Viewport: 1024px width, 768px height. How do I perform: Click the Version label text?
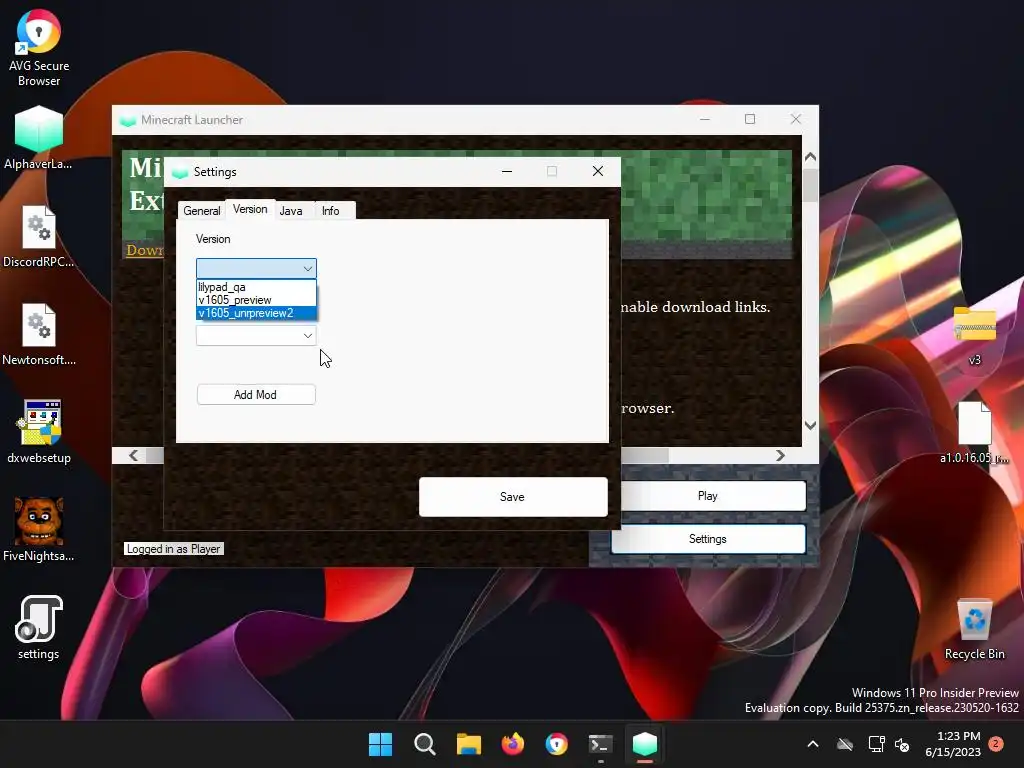(213, 239)
